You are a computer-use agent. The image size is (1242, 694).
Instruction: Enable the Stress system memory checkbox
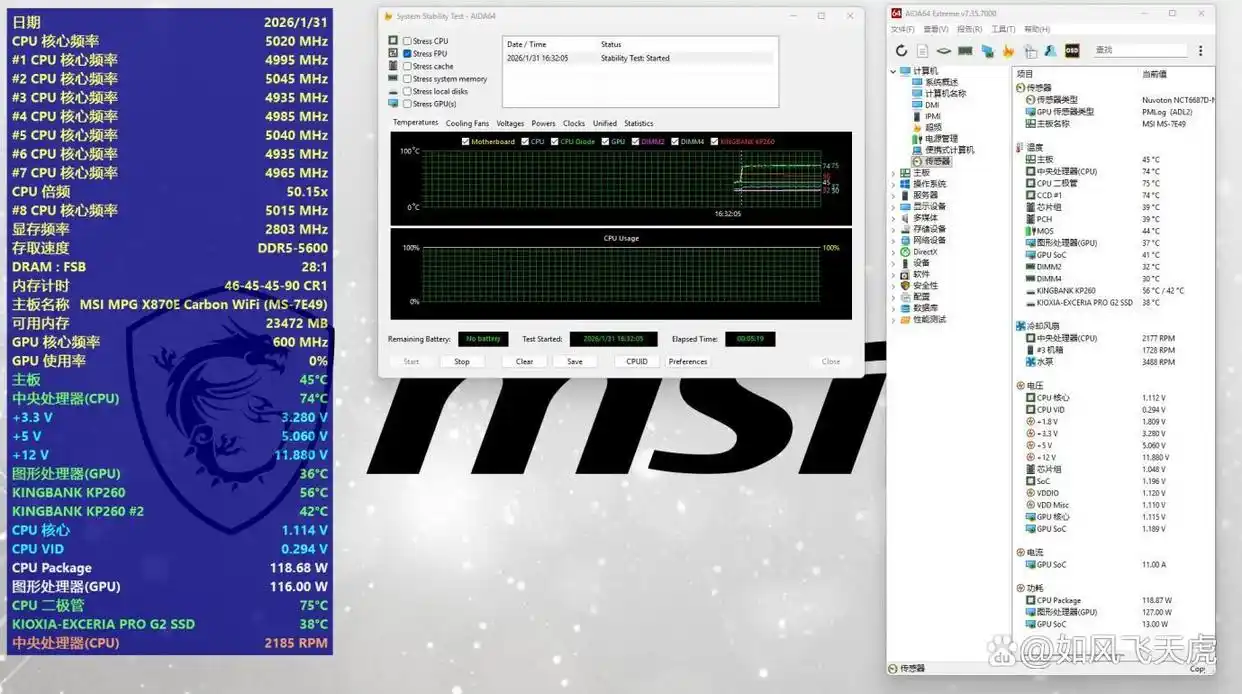(407, 78)
